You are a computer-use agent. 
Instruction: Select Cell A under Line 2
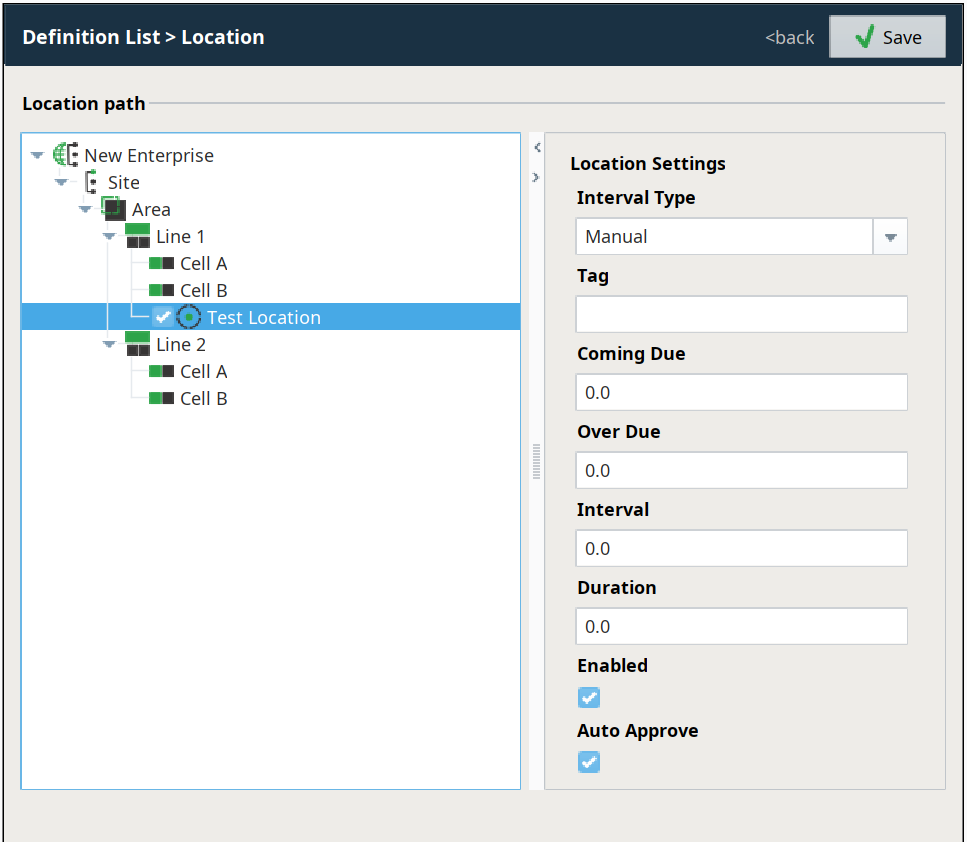click(203, 372)
